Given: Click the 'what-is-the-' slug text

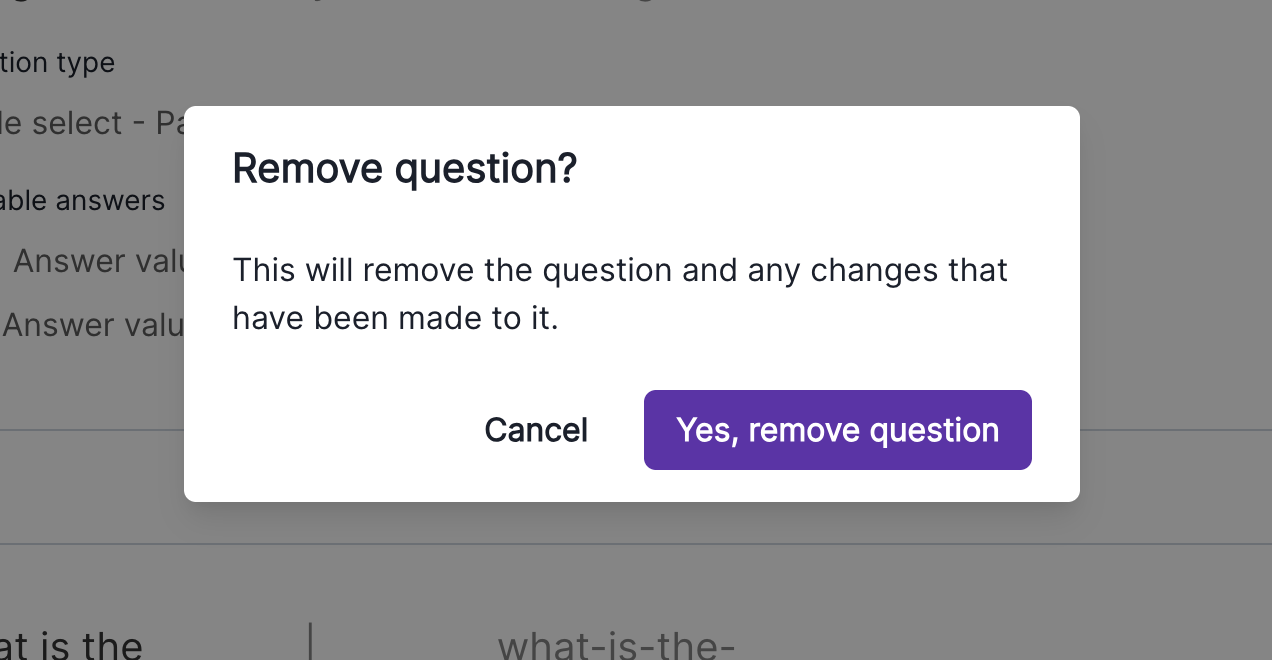Looking at the screenshot, I should click(616, 645).
